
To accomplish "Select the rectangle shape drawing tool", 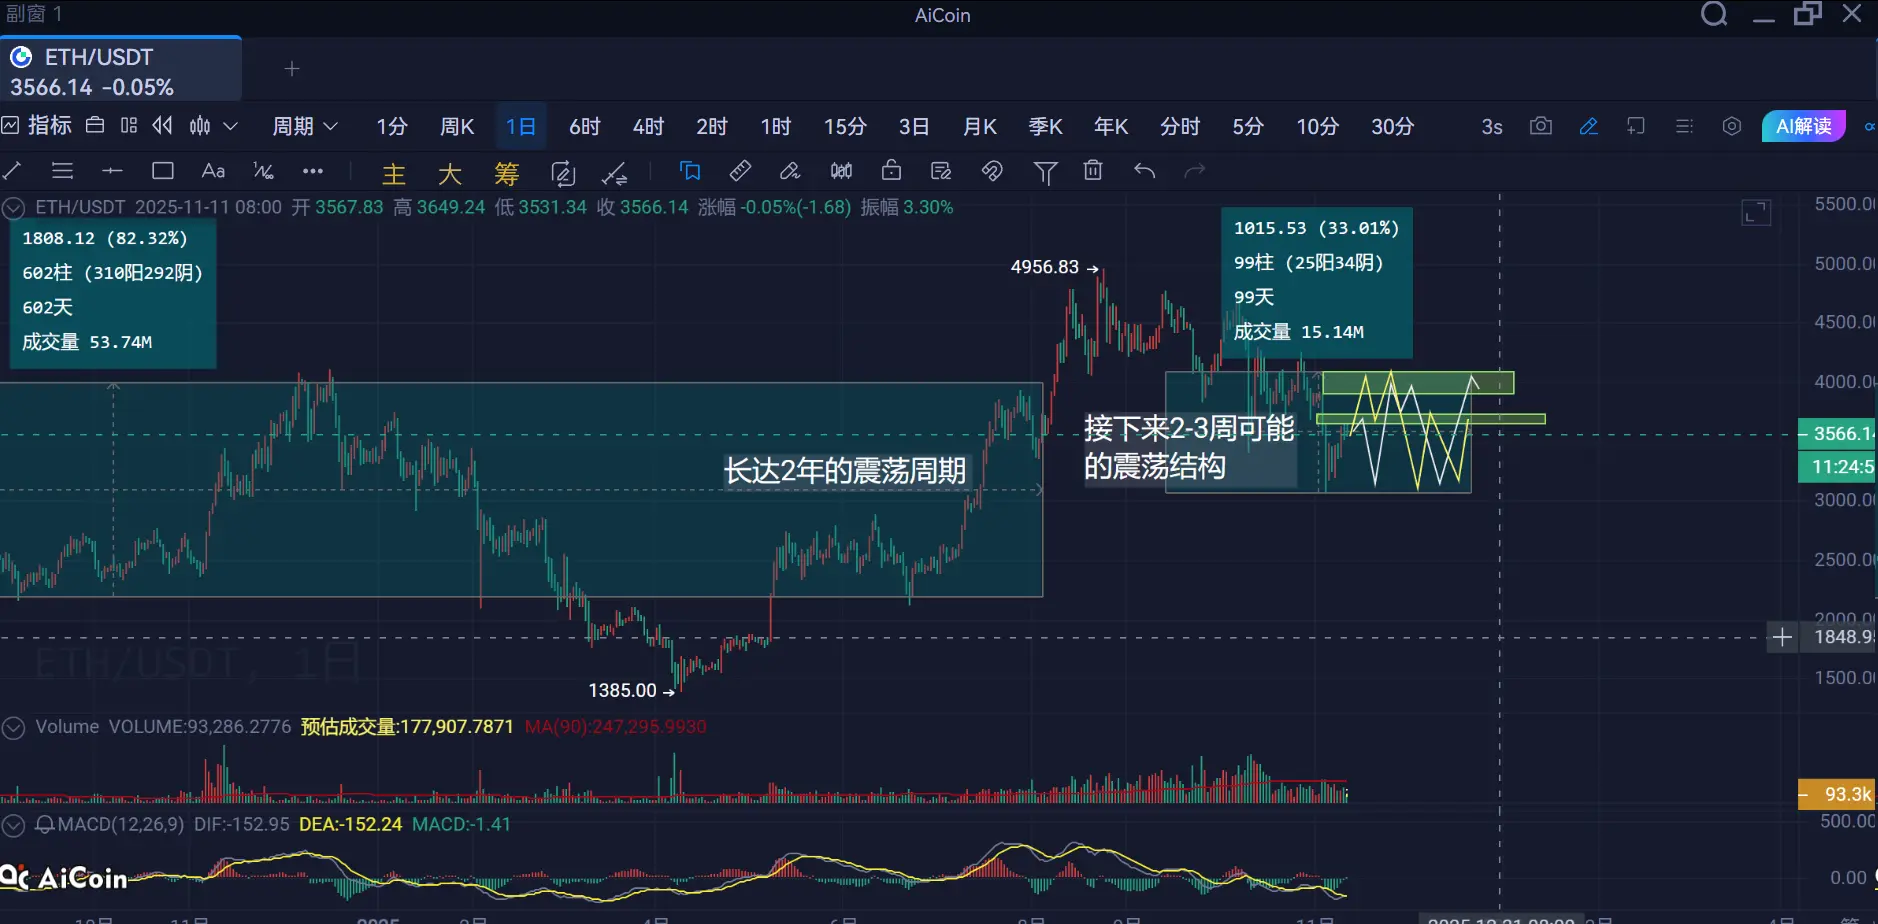I will pyautogui.click(x=163, y=171).
